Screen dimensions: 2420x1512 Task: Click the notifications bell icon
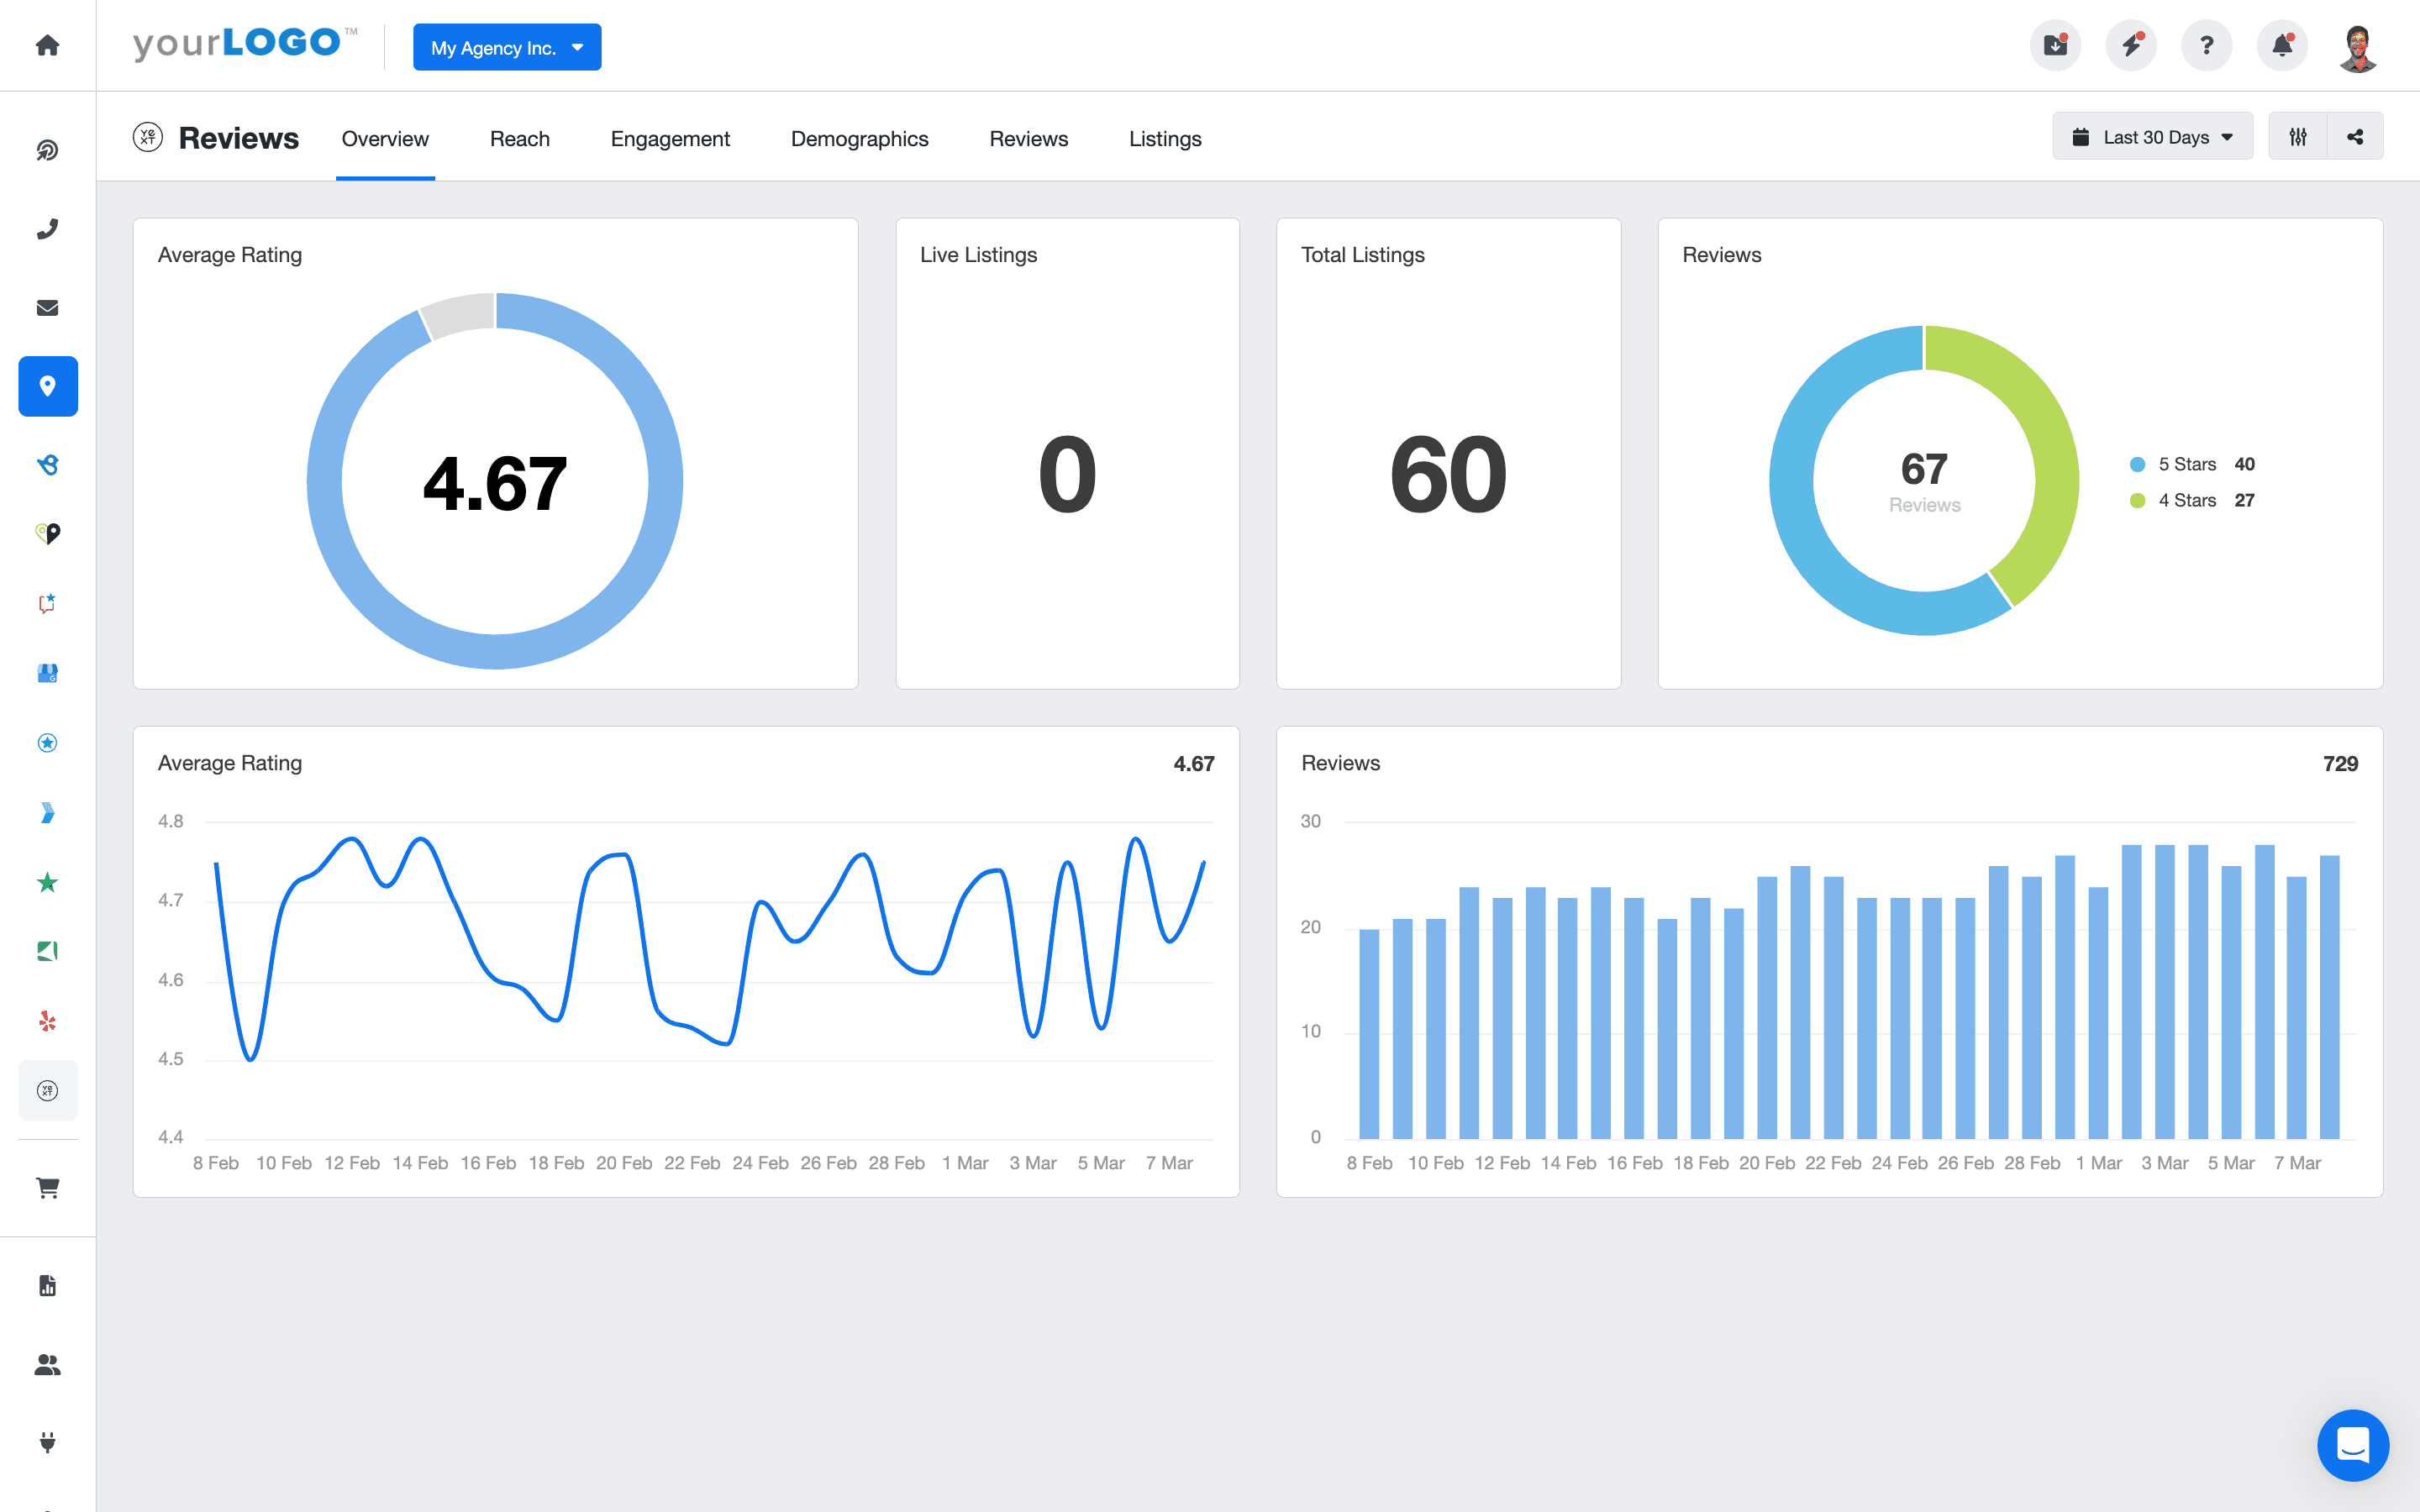coord(2282,46)
